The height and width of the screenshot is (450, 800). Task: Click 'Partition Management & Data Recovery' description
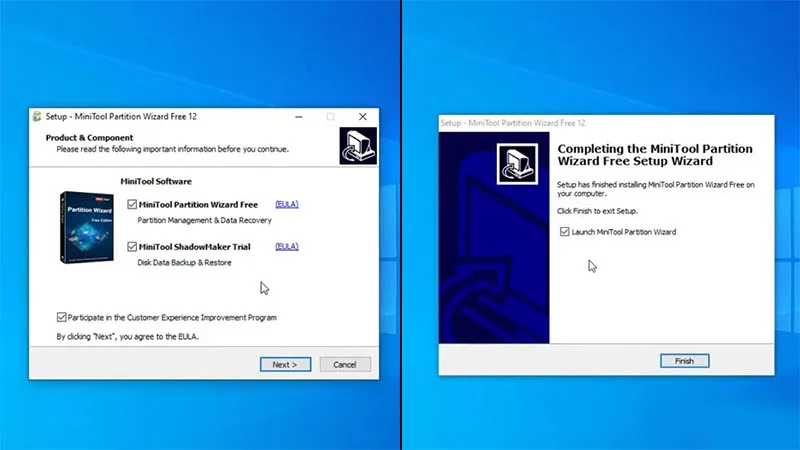point(205,220)
